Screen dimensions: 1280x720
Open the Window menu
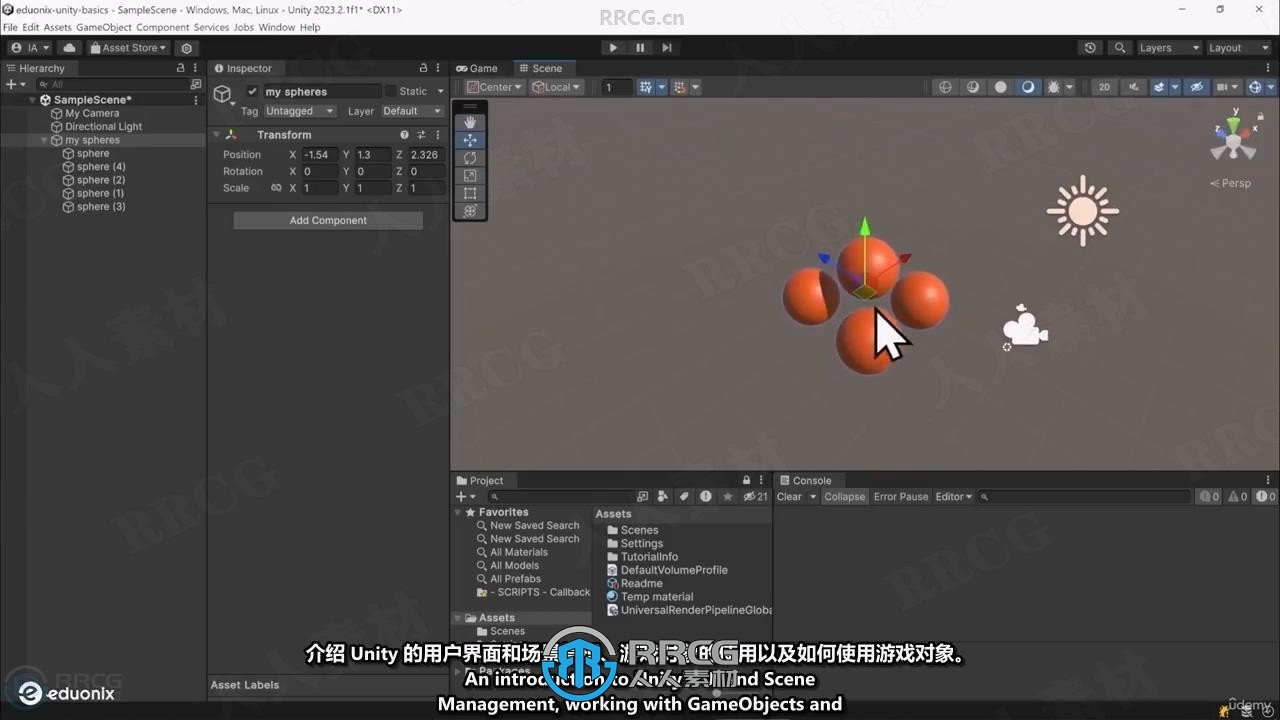tap(276, 27)
